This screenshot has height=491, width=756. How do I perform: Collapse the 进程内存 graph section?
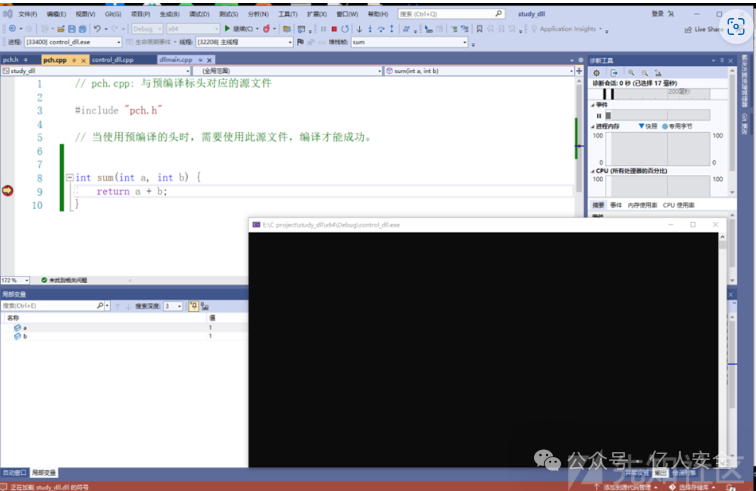point(593,127)
